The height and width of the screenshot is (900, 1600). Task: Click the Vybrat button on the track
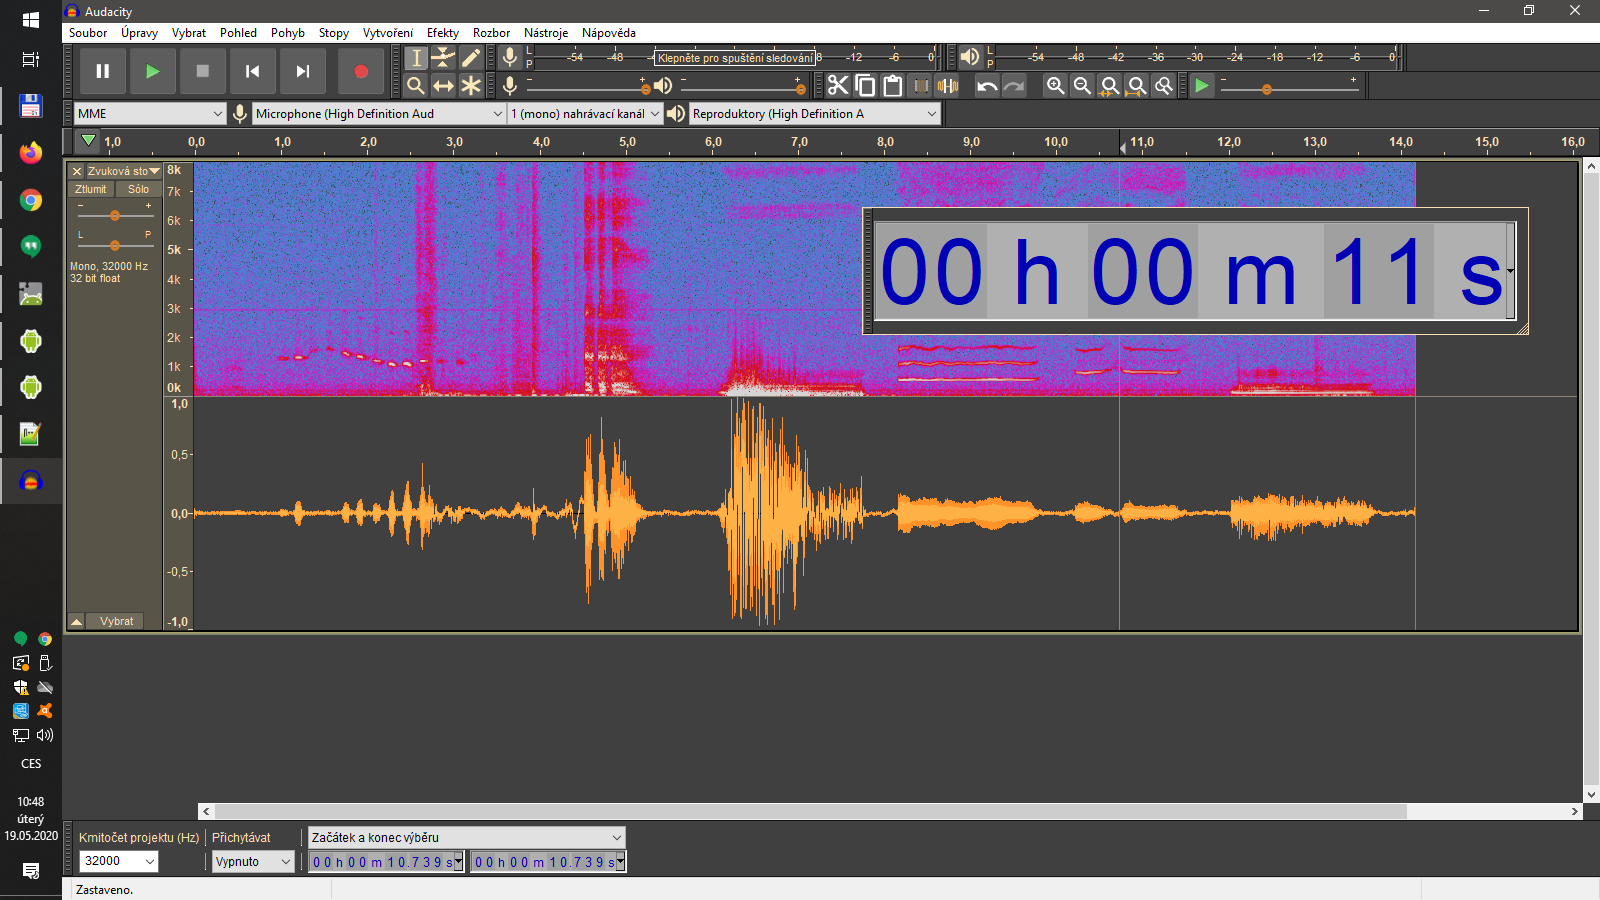tap(114, 620)
